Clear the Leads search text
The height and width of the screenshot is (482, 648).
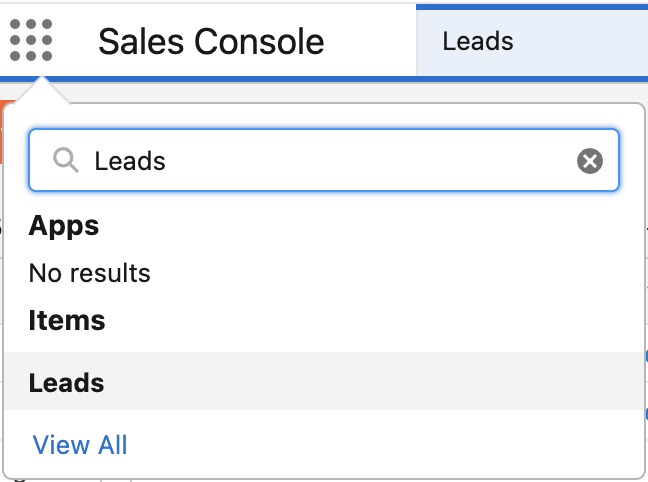point(589,161)
